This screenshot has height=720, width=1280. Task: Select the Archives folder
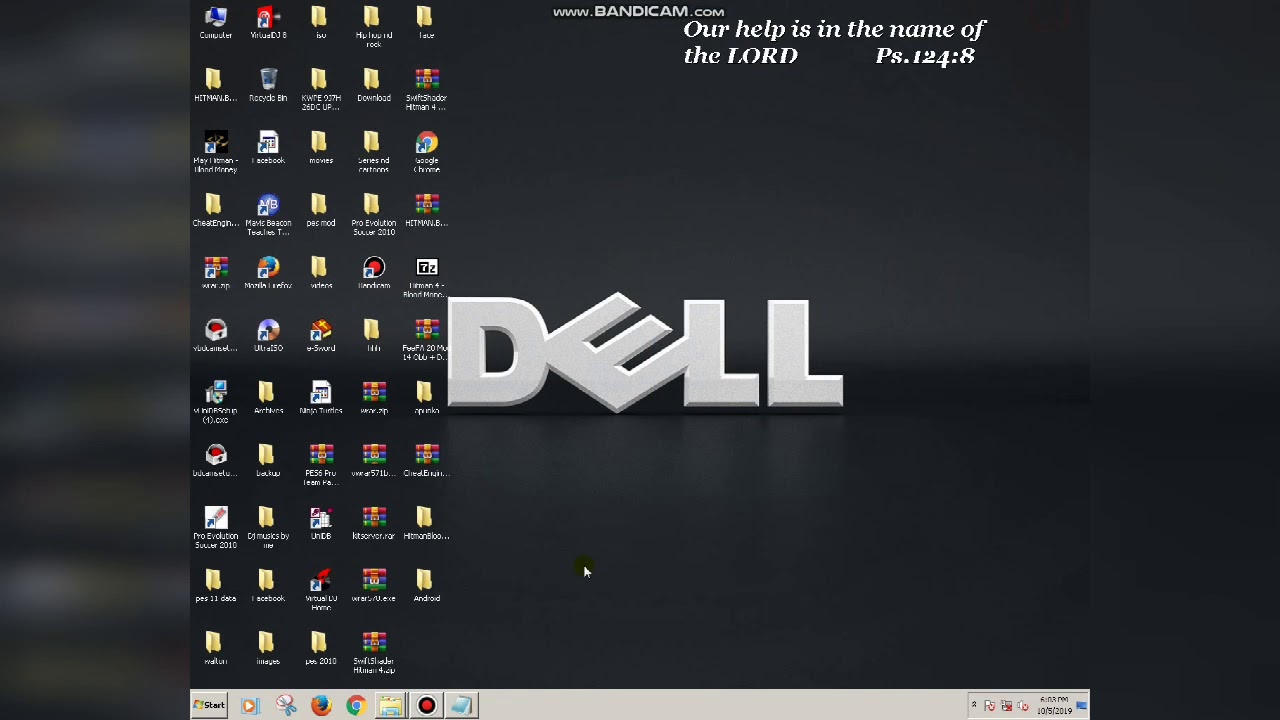[x=268, y=399]
